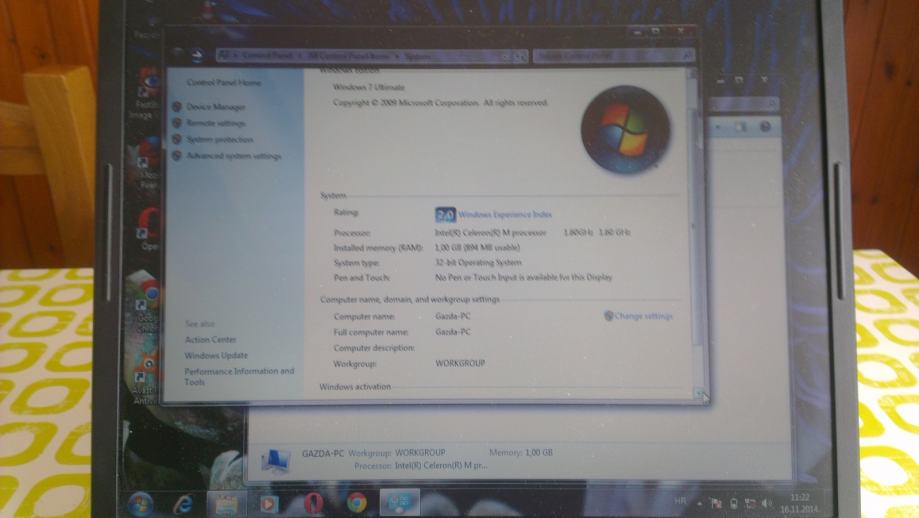Click the Intel Celeron M processor text
This screenshot has height=518, width=919.
tap(491, 233)
